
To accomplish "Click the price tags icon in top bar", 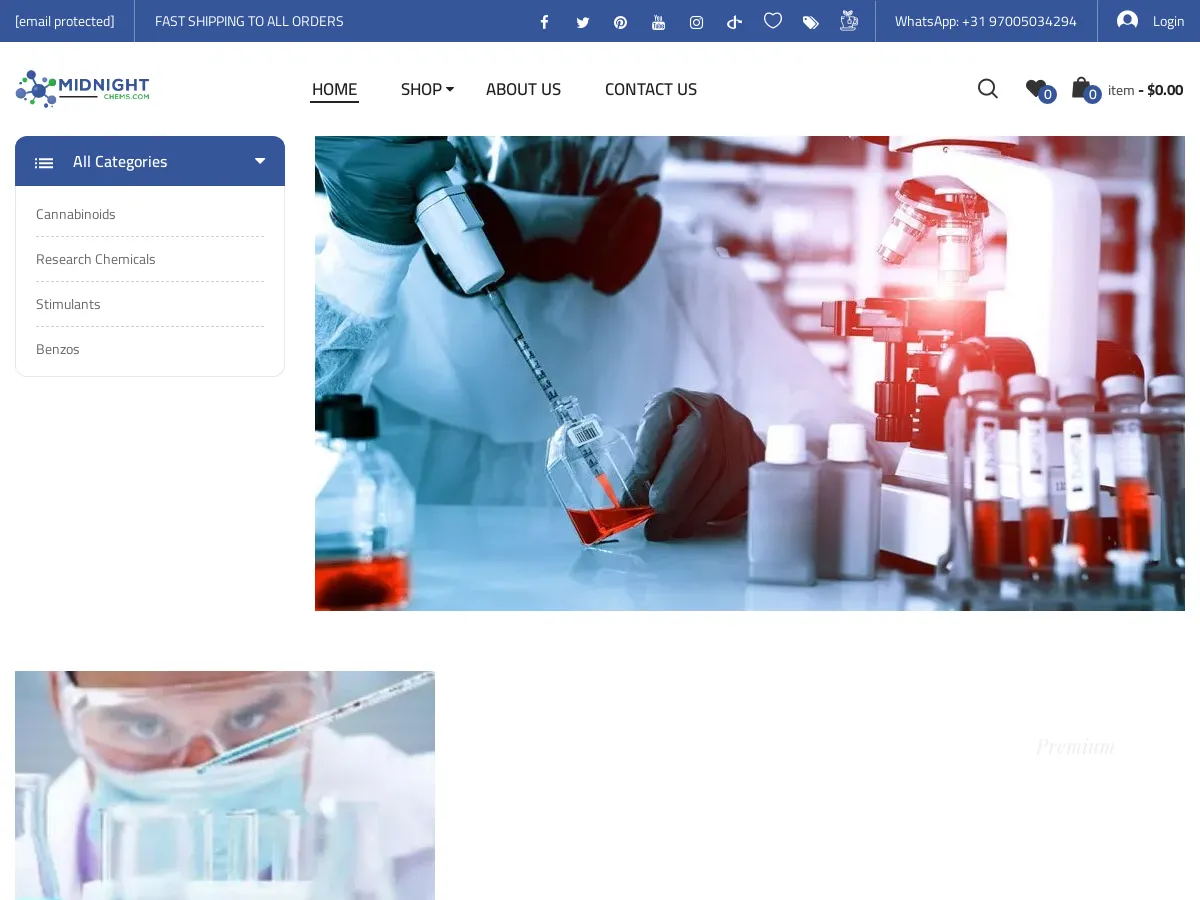I will 810,22.
